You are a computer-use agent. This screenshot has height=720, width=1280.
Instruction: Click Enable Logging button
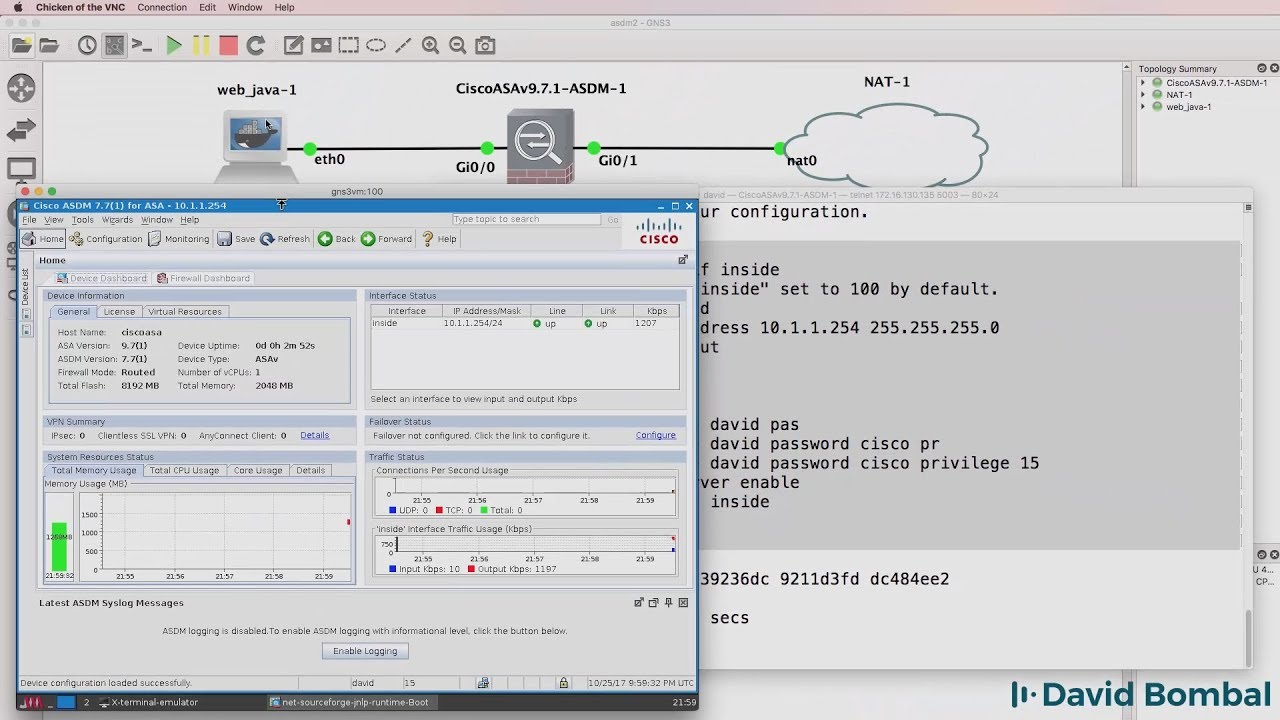point(365,651)
